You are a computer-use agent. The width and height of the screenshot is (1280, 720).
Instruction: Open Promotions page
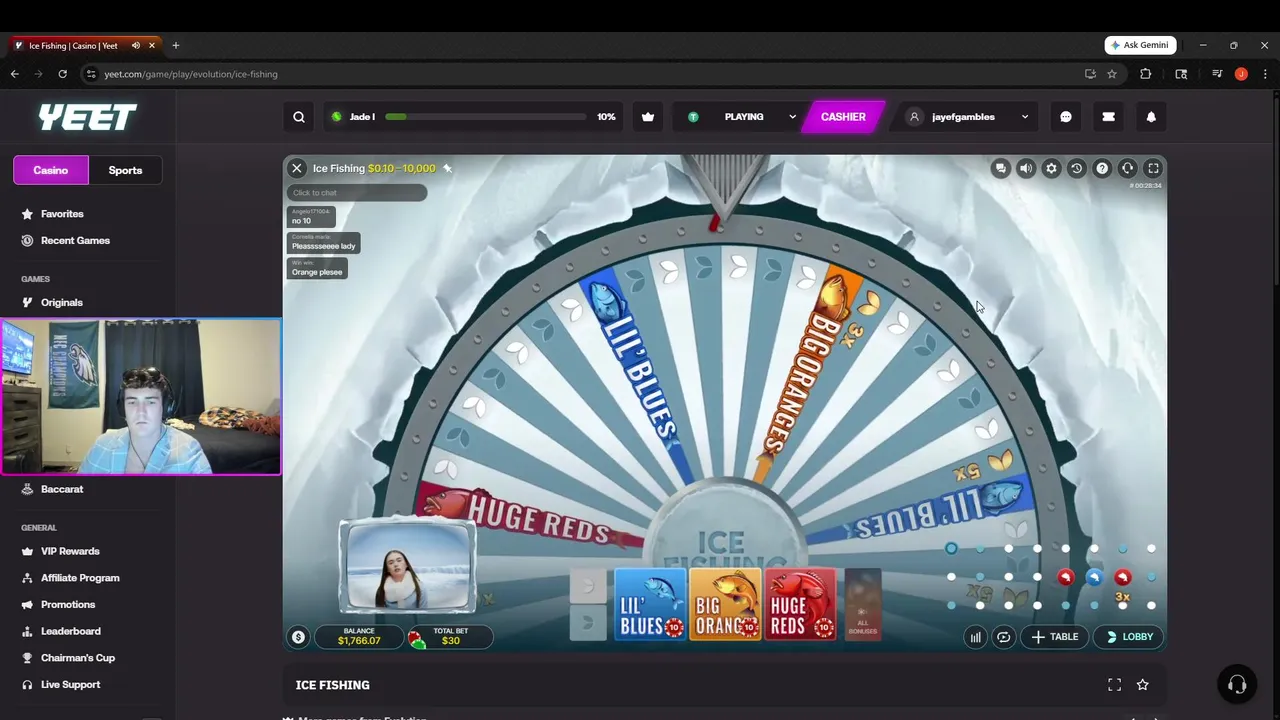[68, 605]
